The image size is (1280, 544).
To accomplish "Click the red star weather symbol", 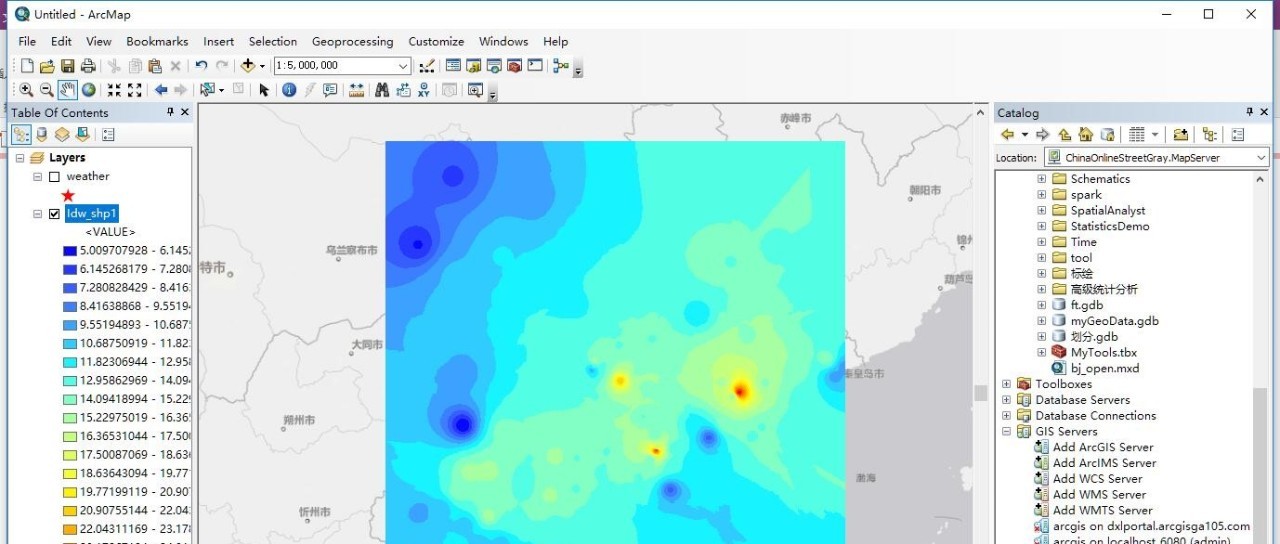I will [x=68, y=195].
